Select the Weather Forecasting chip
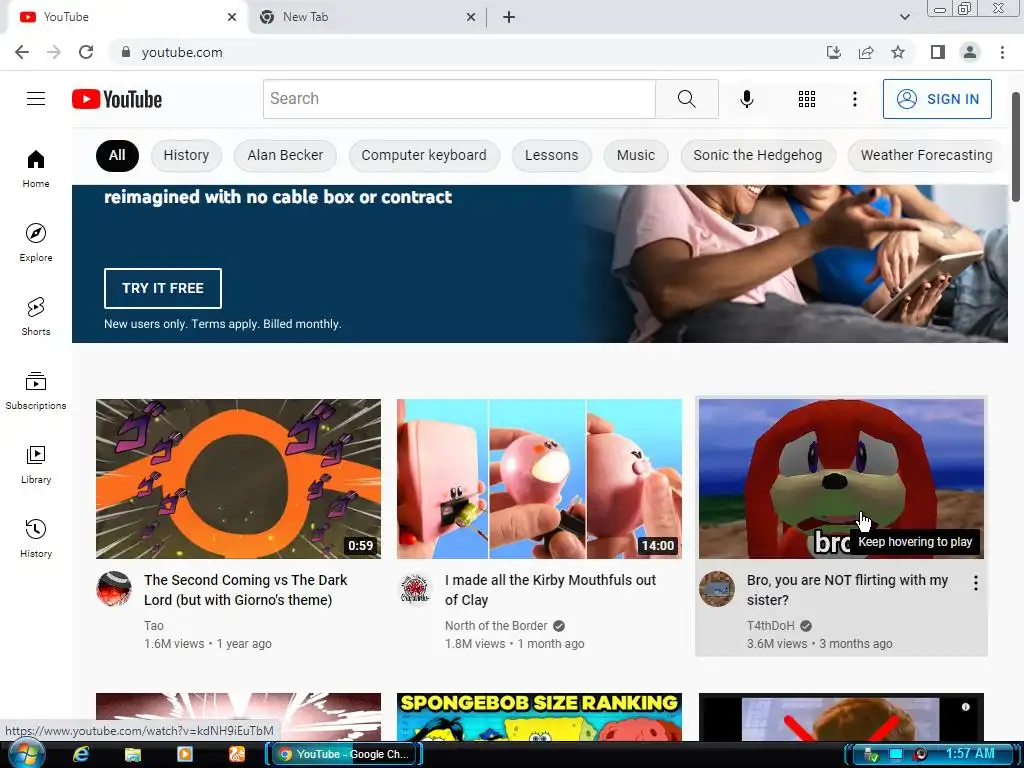This screenshot has width=1024, height=768. tap(926, 155)
